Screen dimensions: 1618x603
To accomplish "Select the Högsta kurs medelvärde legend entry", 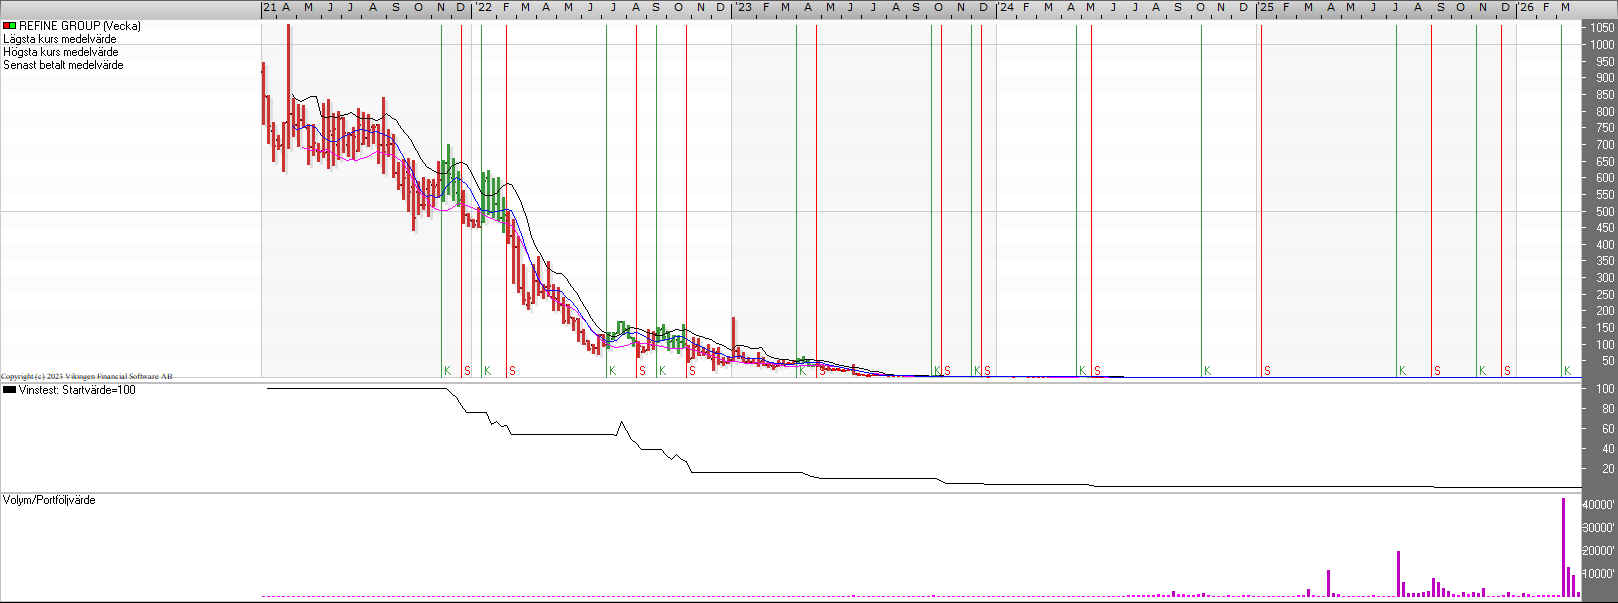I will point(60,52).
